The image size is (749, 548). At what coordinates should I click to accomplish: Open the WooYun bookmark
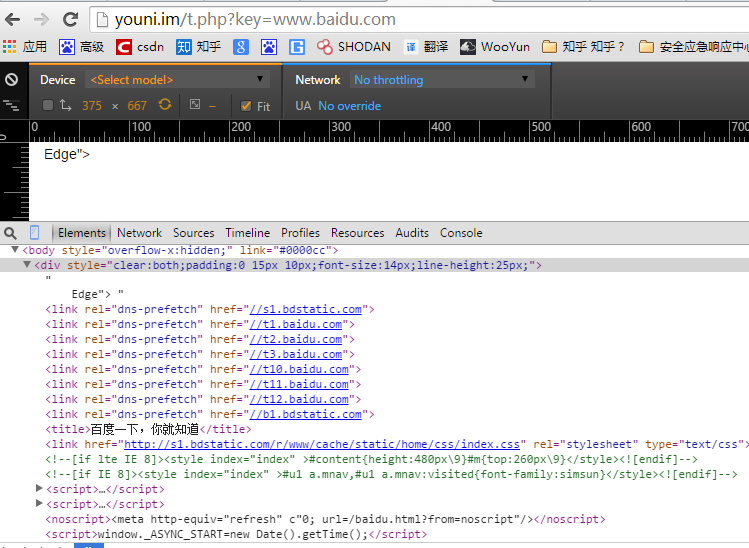tap(495, 47)
